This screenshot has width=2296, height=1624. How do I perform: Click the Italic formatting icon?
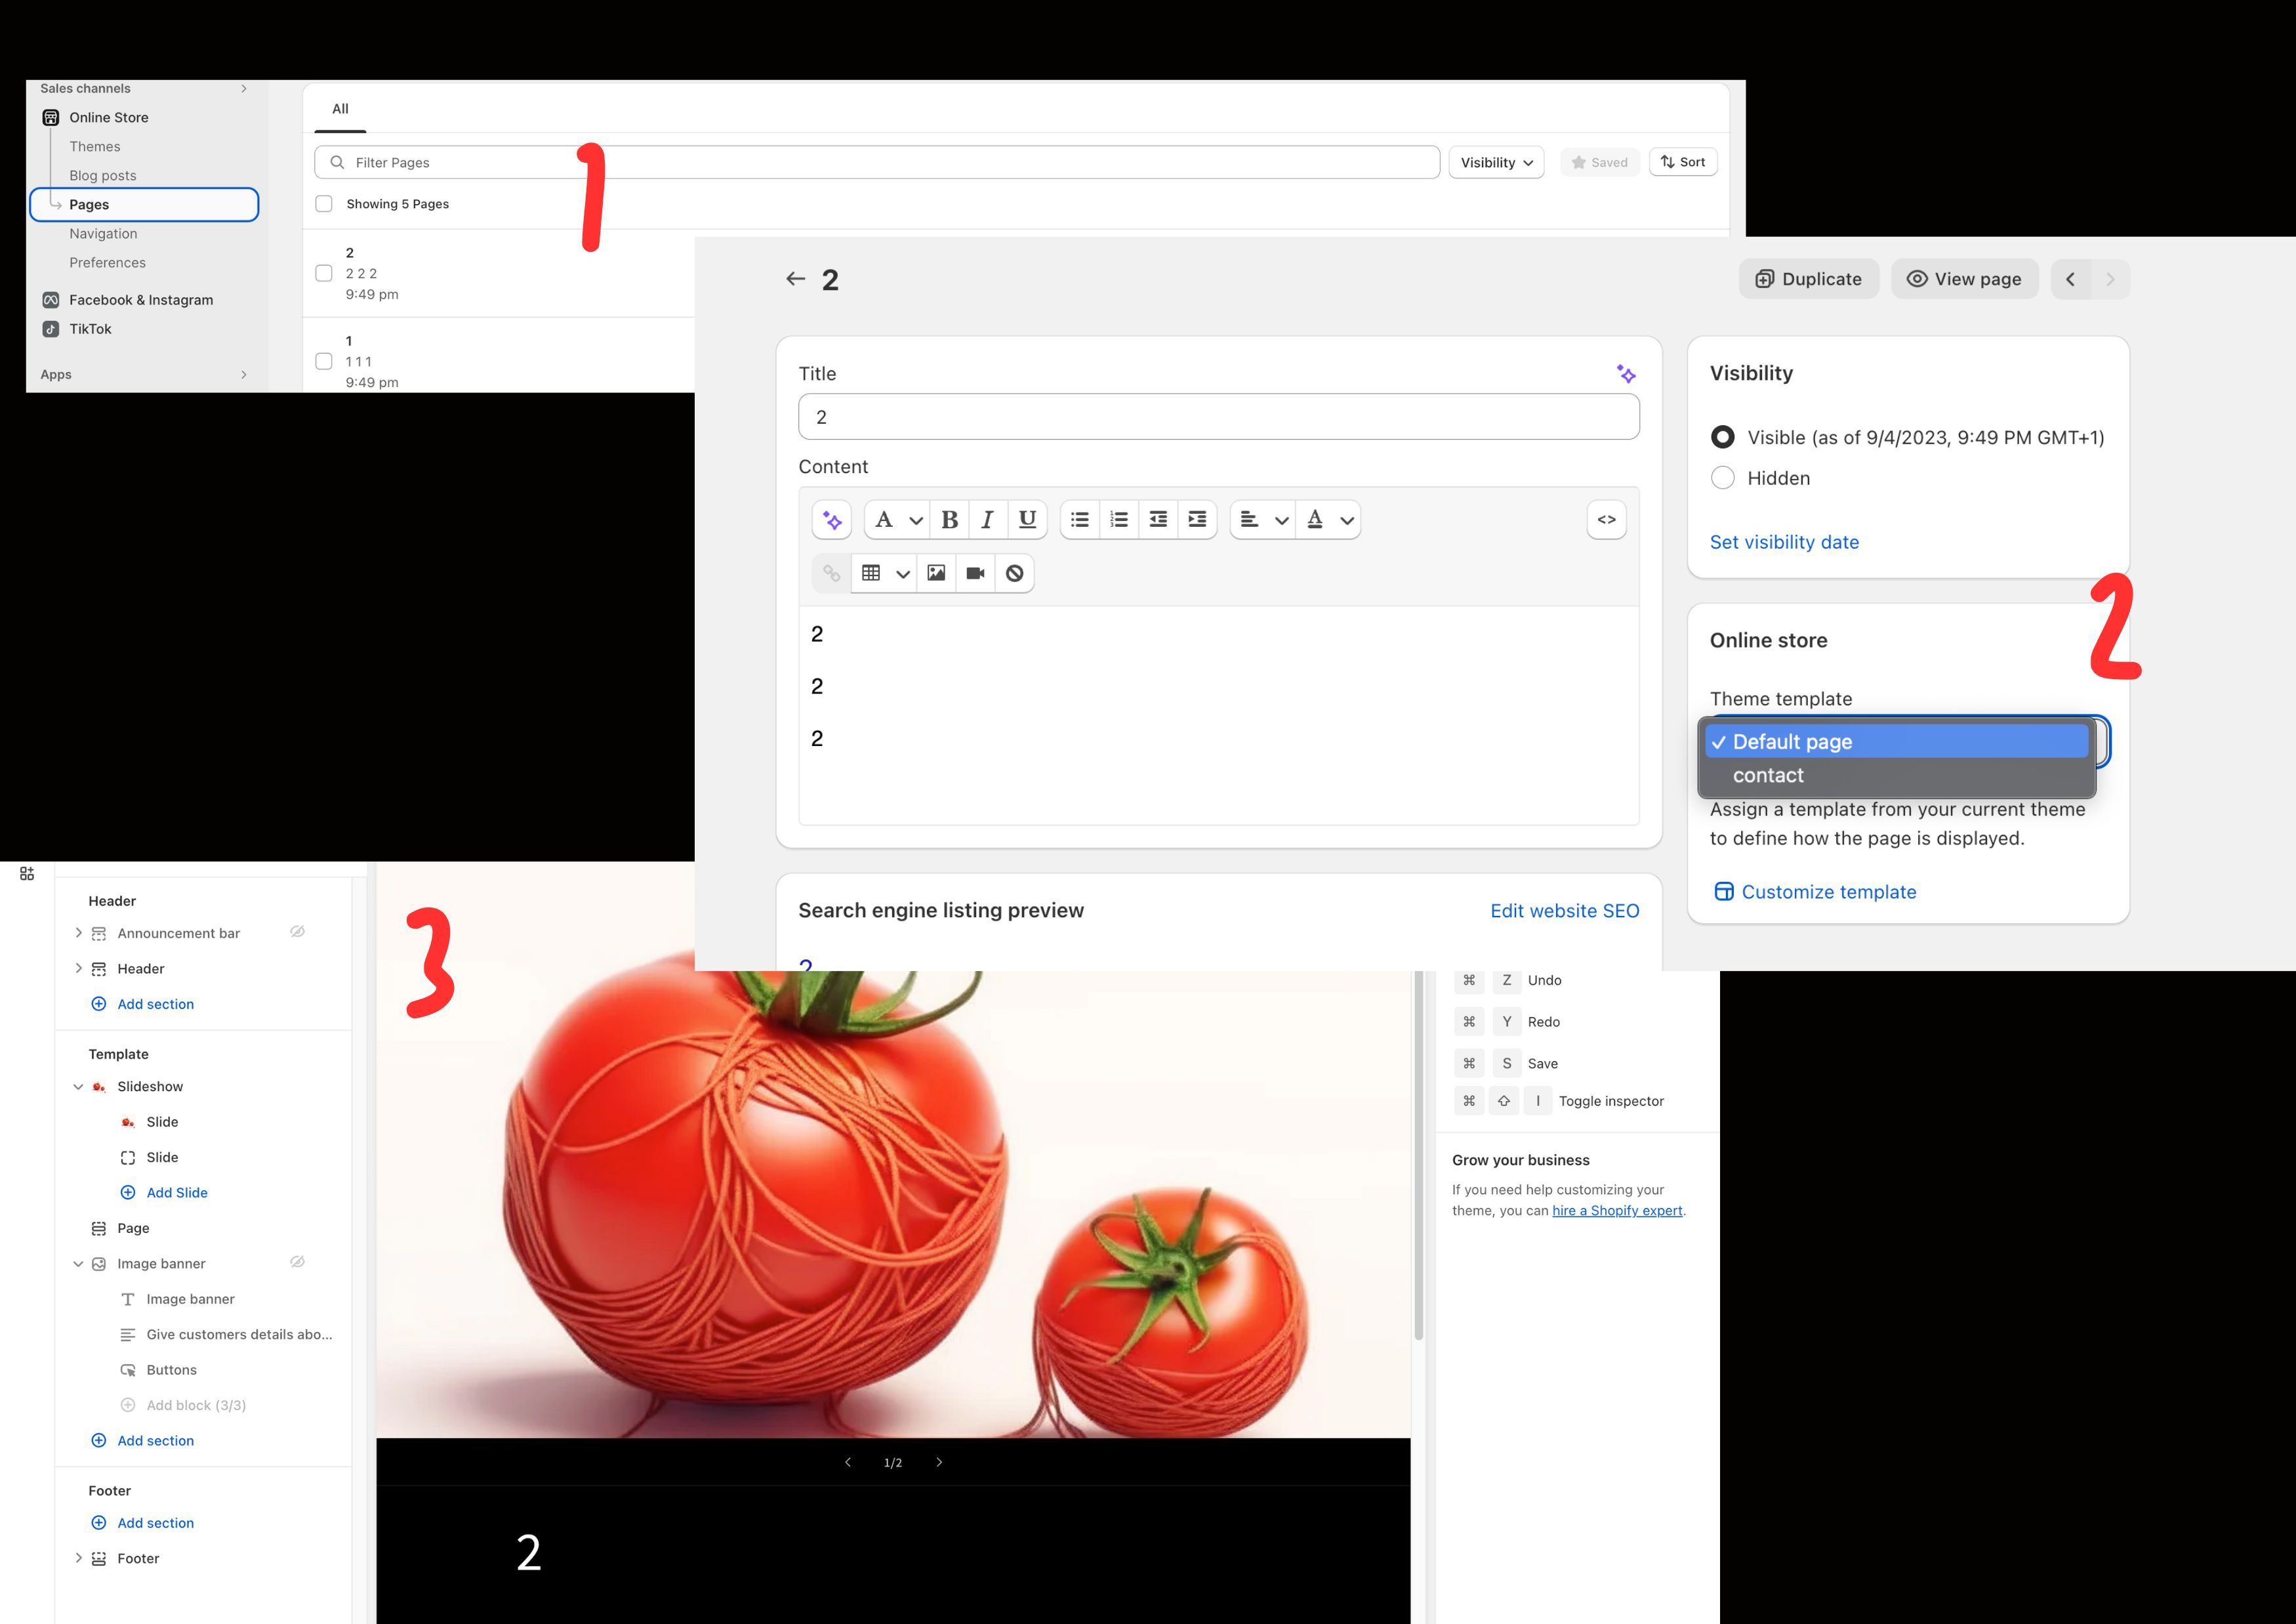pyautogui.click(x=987, y=519)
